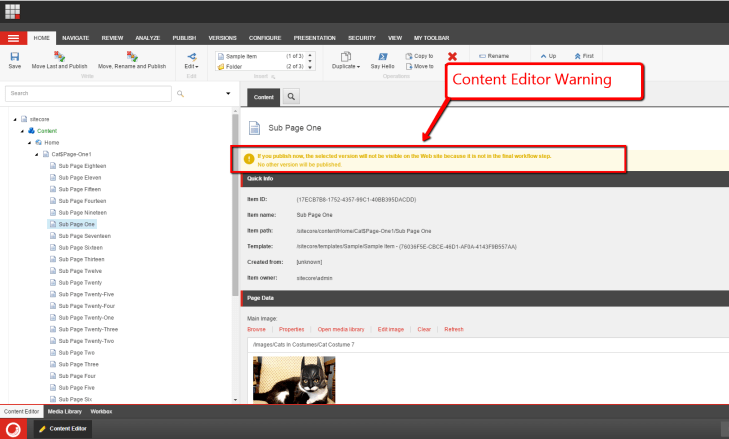Switch to the VERSIONS ribbon tab

(x=222, y=38)
